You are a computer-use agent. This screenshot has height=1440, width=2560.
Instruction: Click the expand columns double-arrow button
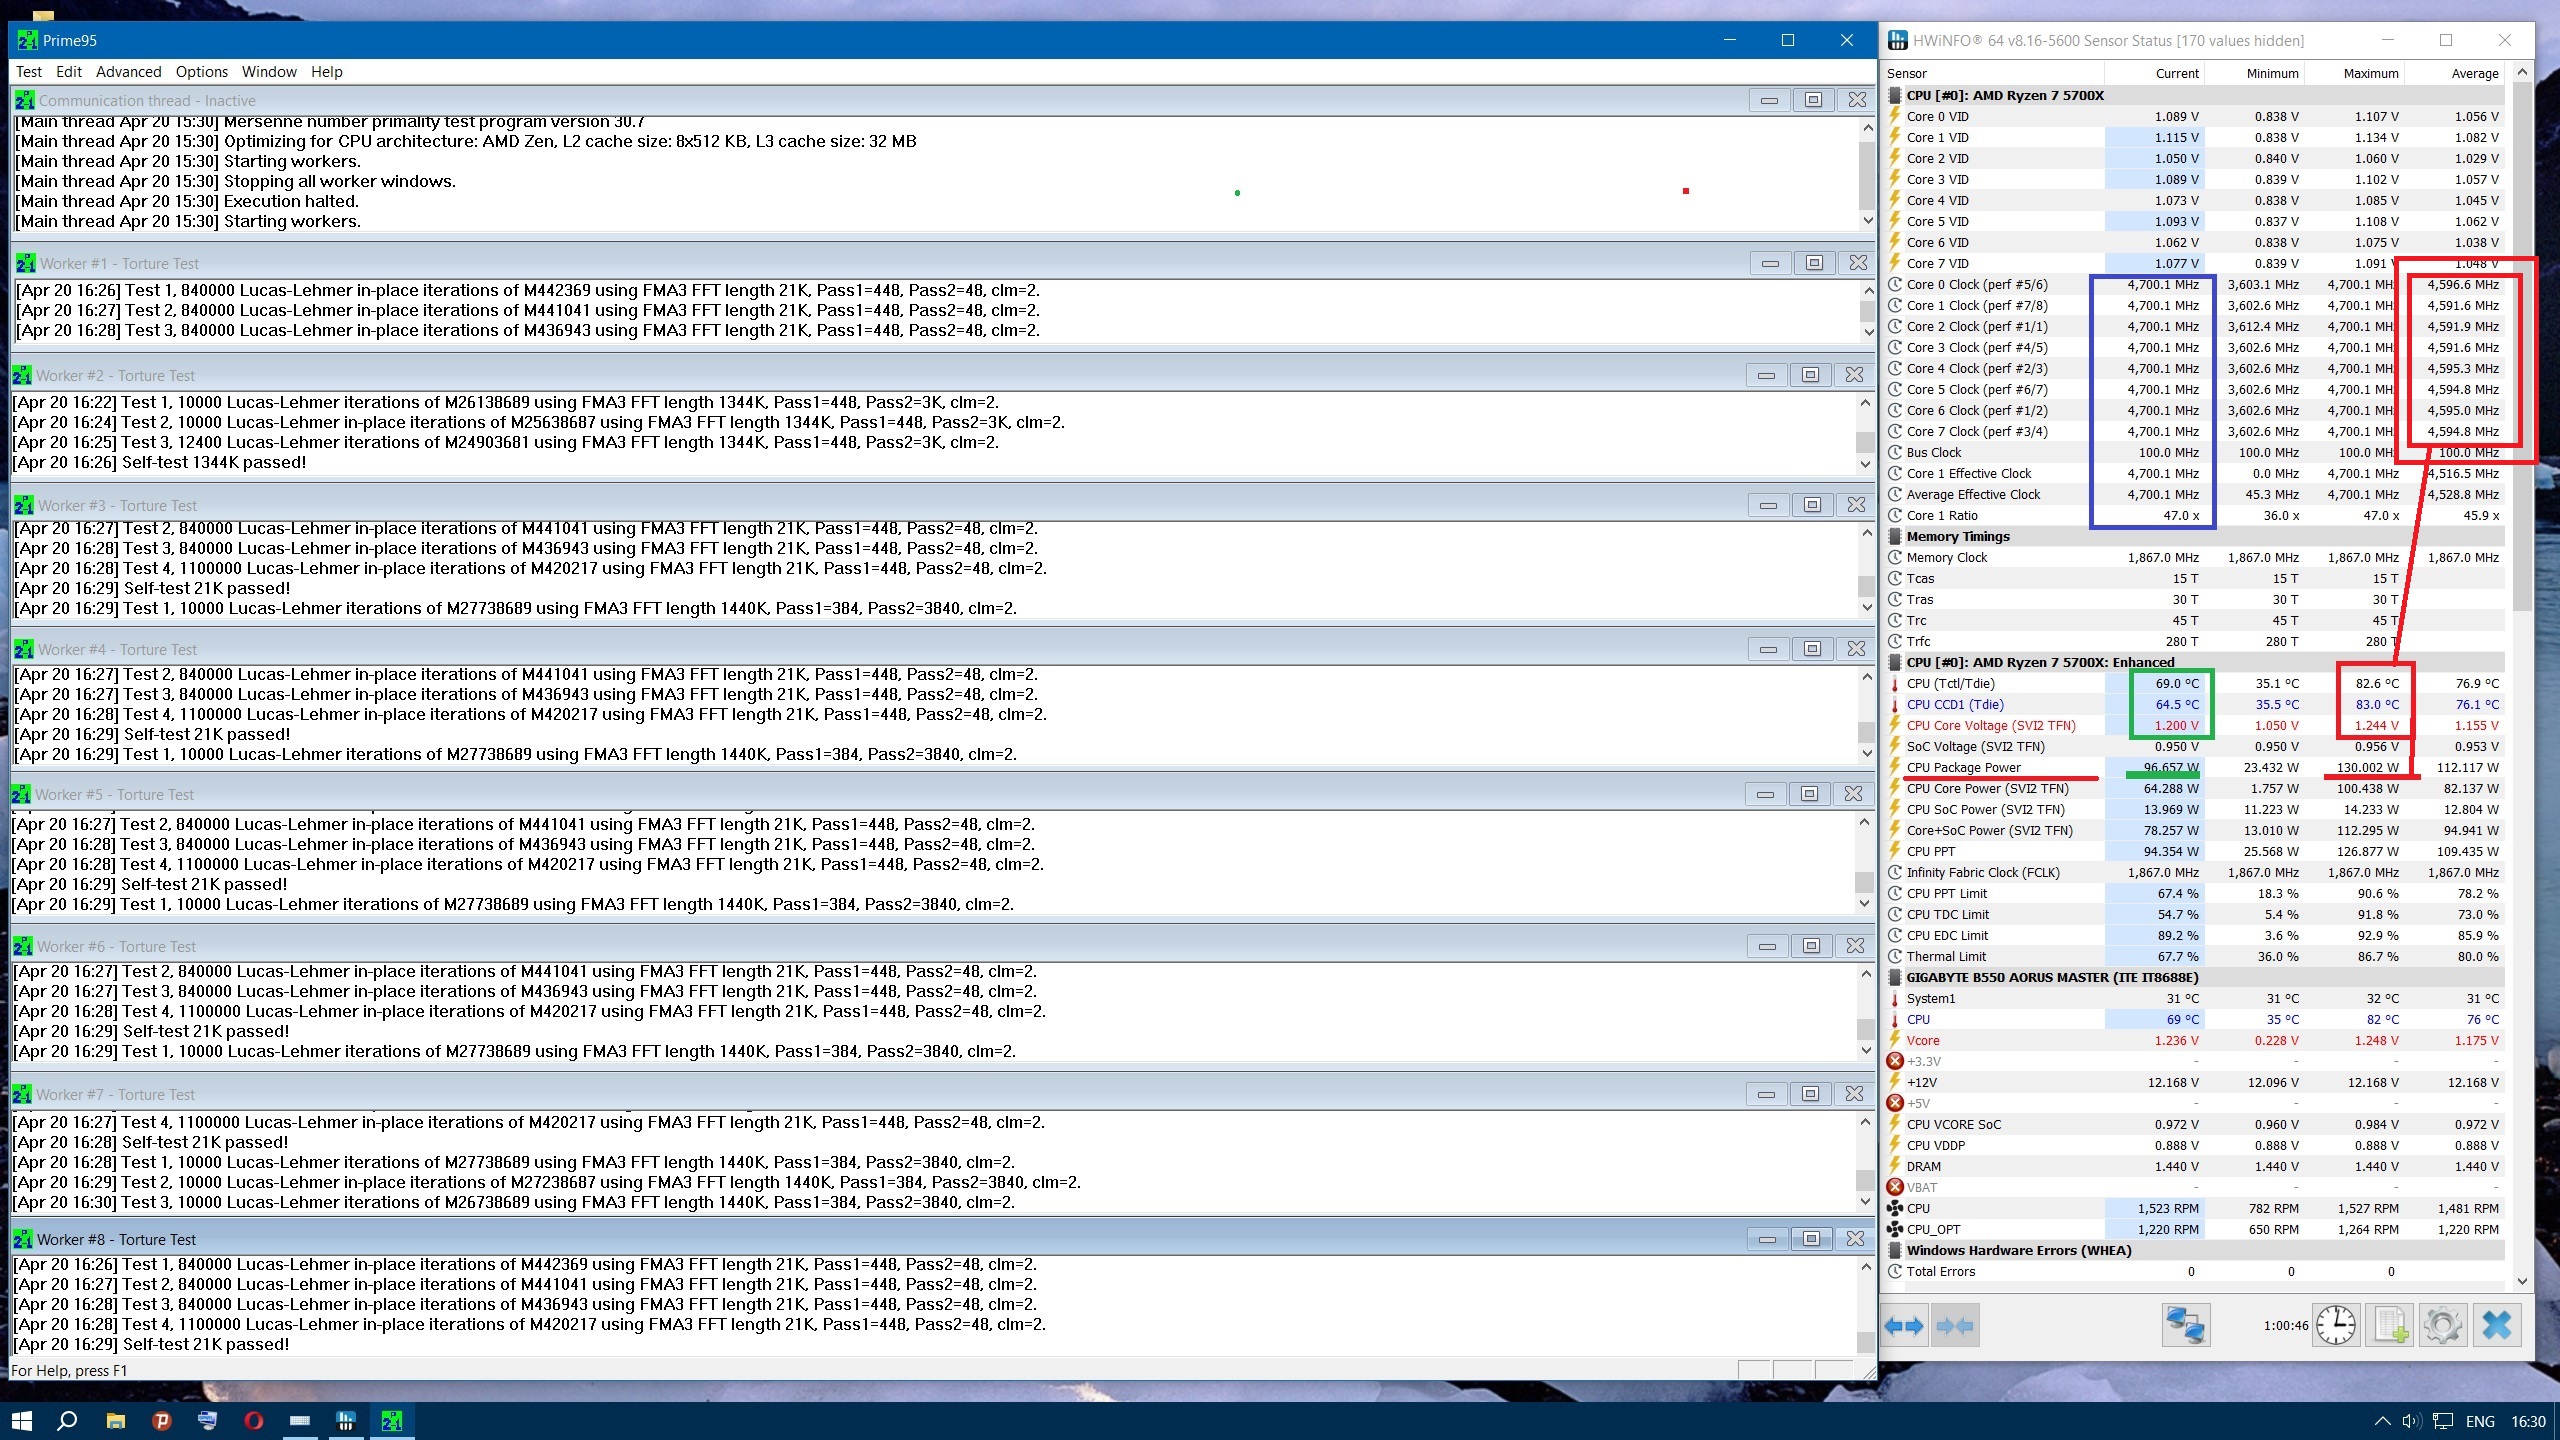click(x=1904, y=1326)
